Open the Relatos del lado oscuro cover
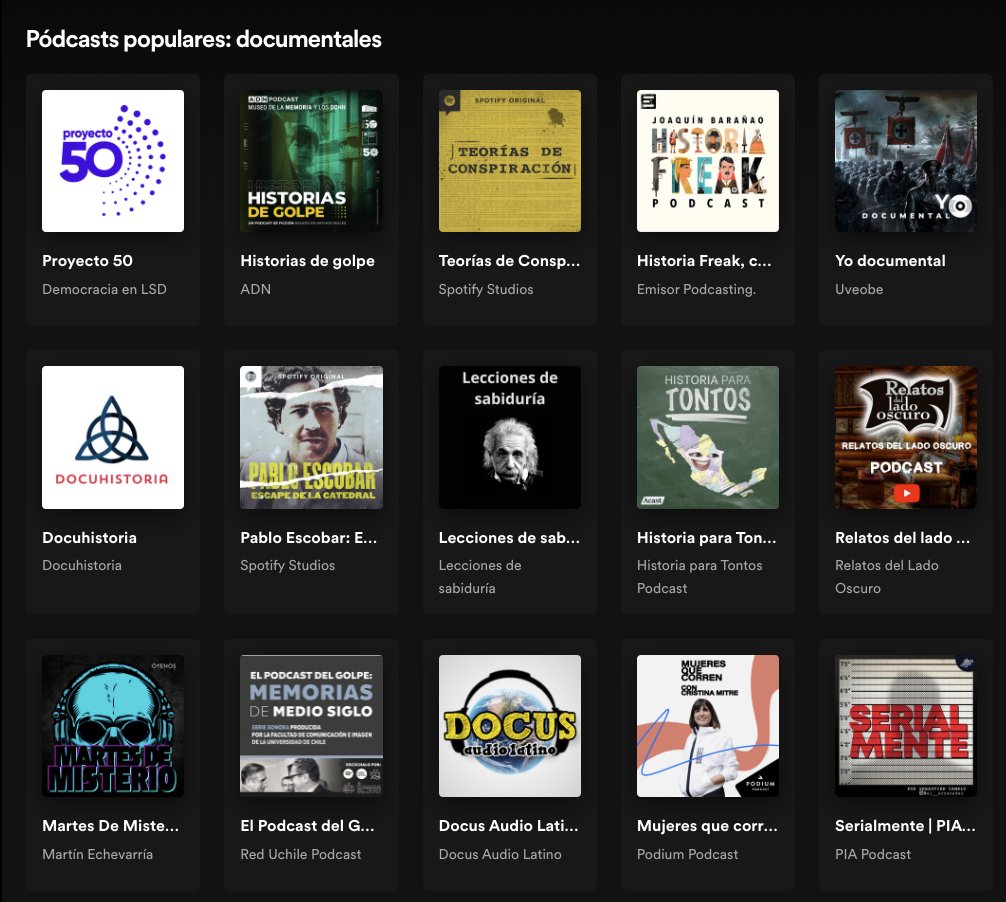 coord(906,438)
